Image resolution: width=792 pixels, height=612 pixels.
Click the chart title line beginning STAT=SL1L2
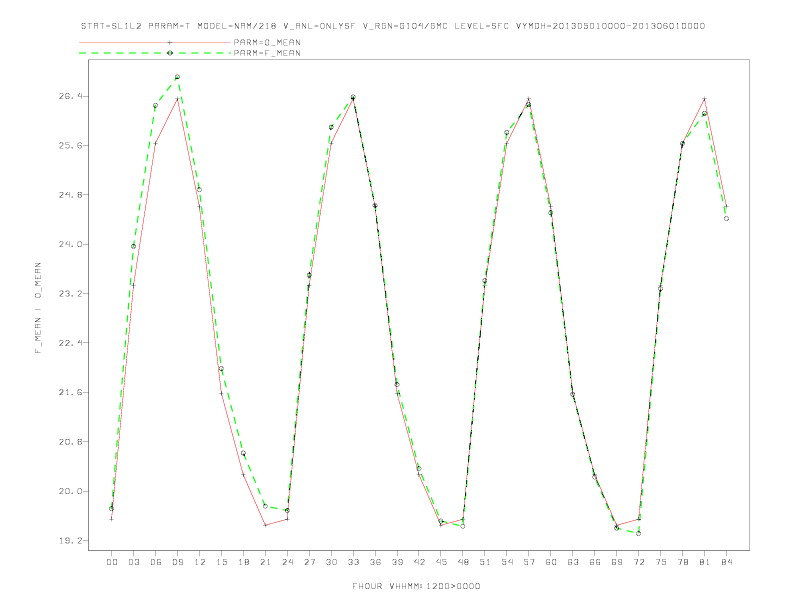(x=392, y=26)
